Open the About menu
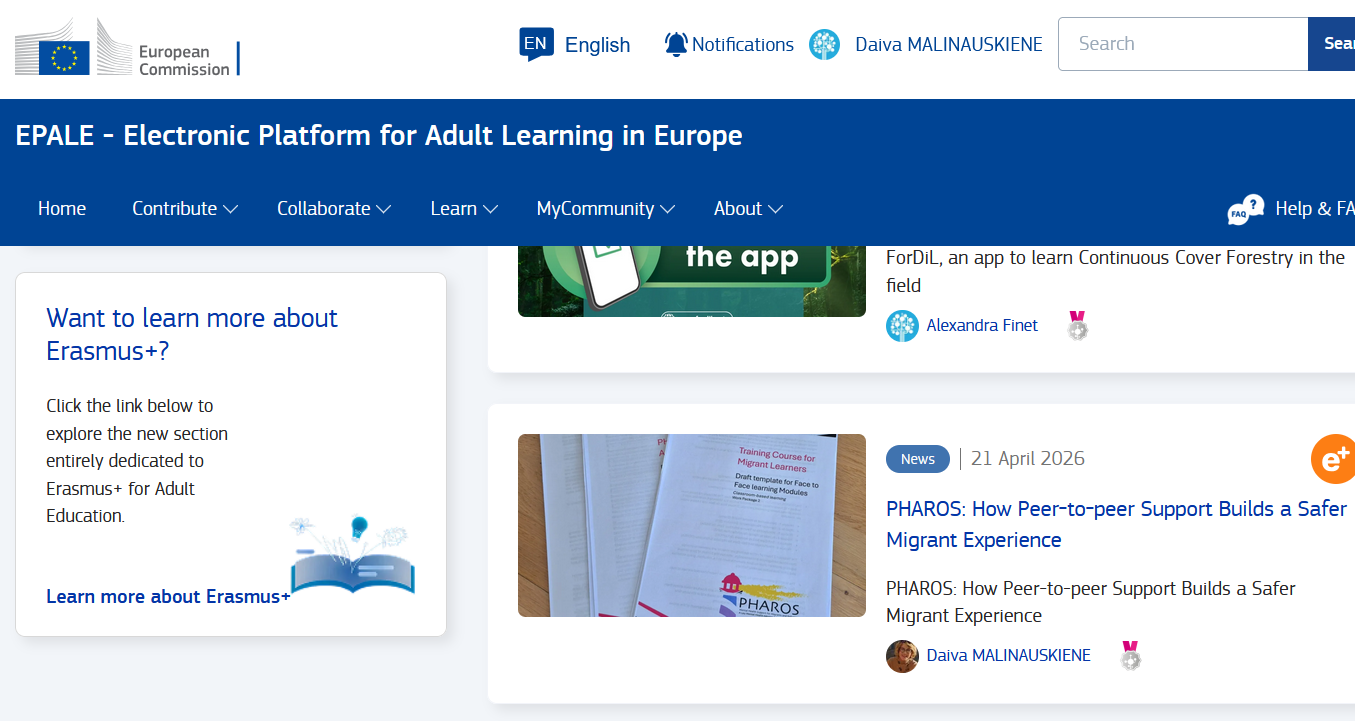This screenshot has width=1355, height=721. click(x=748, y=208)
